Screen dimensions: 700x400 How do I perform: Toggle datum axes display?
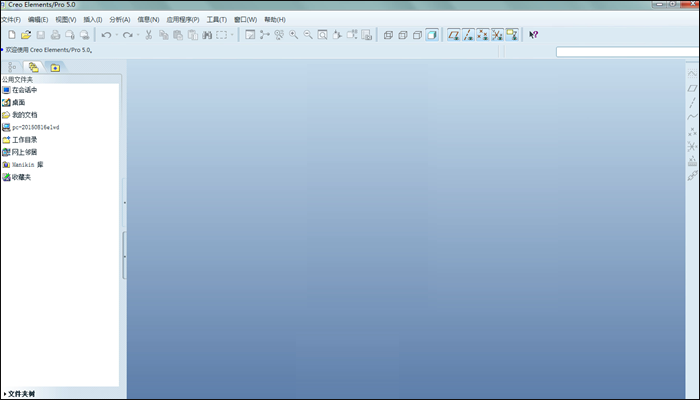tap(468, 35)
